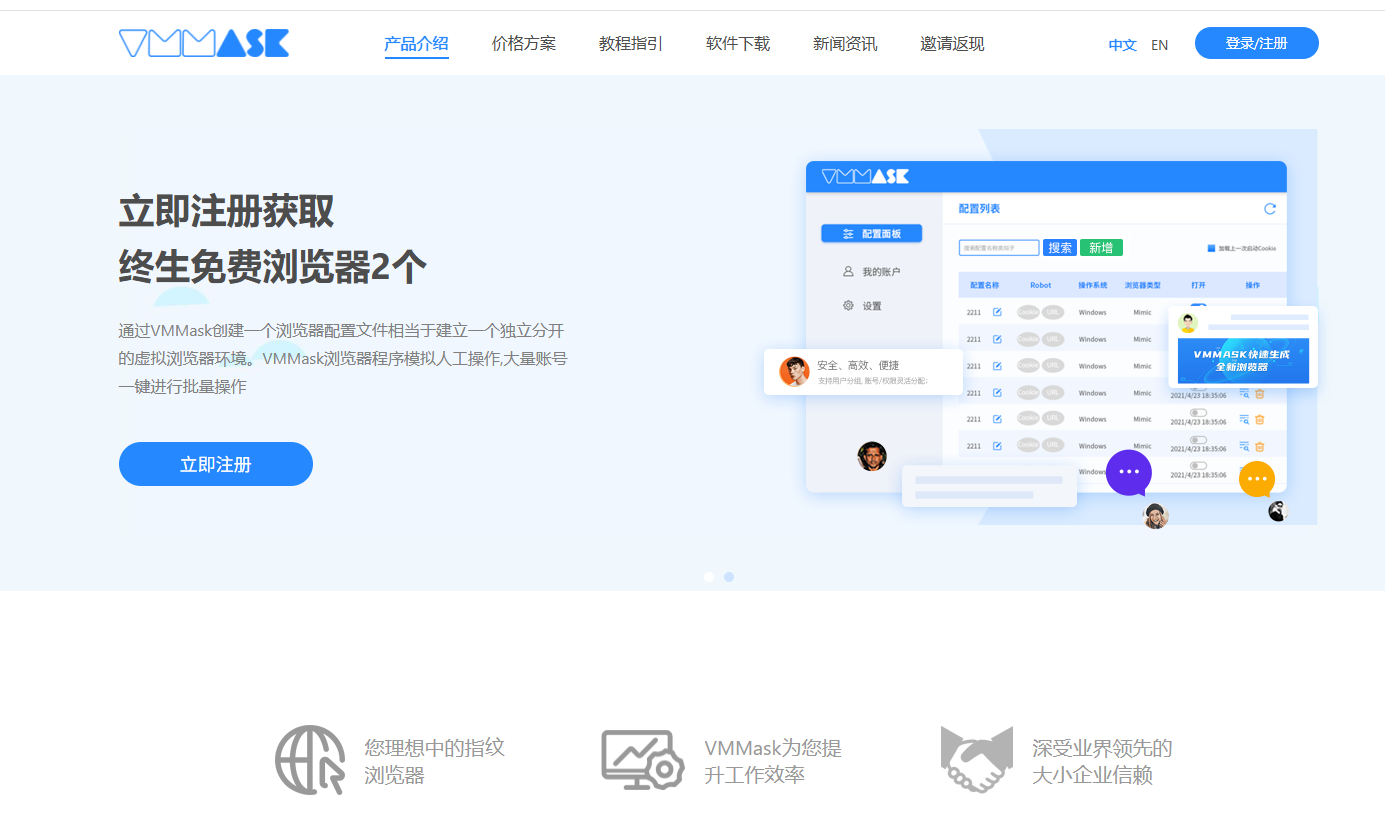Click the blue 立即注册 register button

point(215,464)
